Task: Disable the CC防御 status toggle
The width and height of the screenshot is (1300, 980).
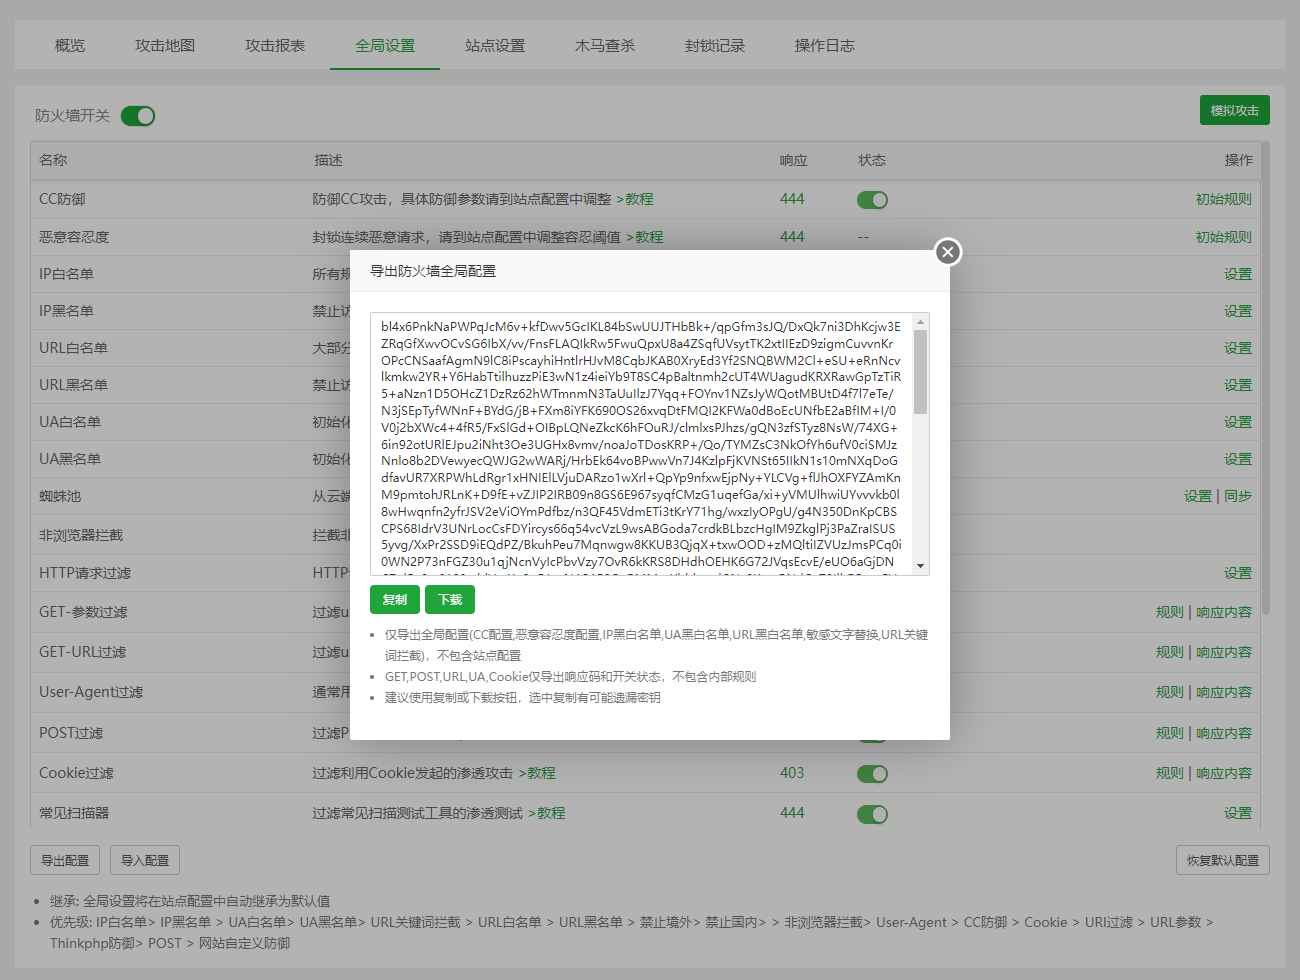Action: coord(872,200)
